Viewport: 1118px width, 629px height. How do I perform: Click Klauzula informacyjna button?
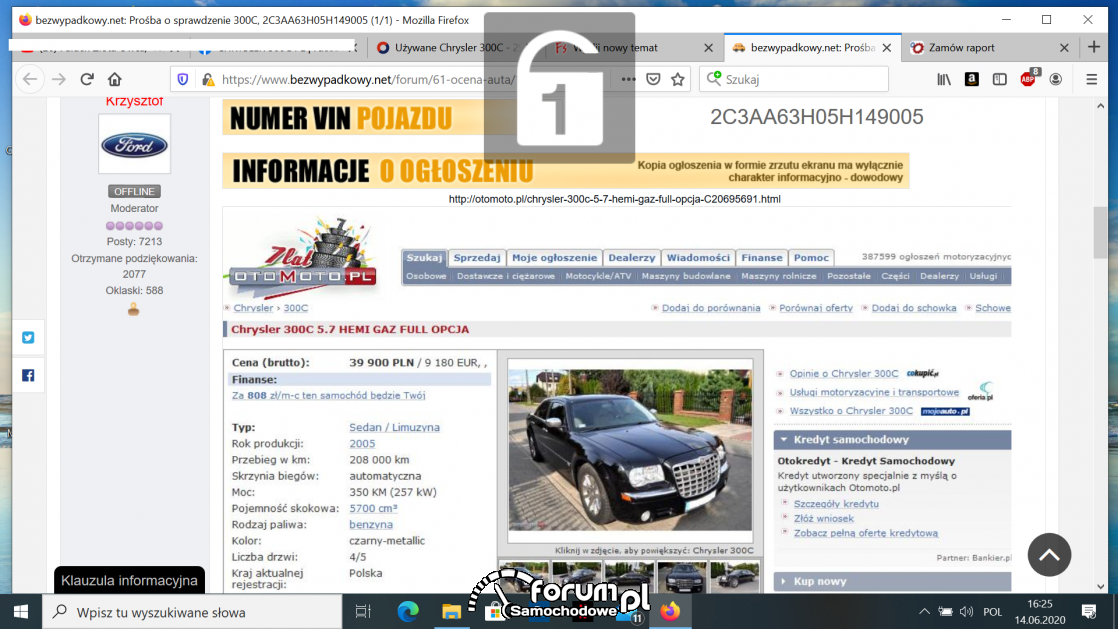pos(129,581)
